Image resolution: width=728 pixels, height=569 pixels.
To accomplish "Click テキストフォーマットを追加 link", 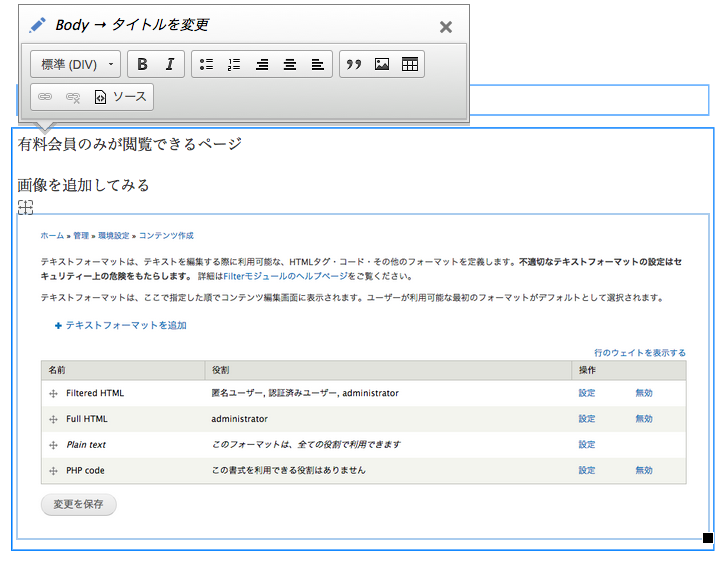I will click(121, 325).
